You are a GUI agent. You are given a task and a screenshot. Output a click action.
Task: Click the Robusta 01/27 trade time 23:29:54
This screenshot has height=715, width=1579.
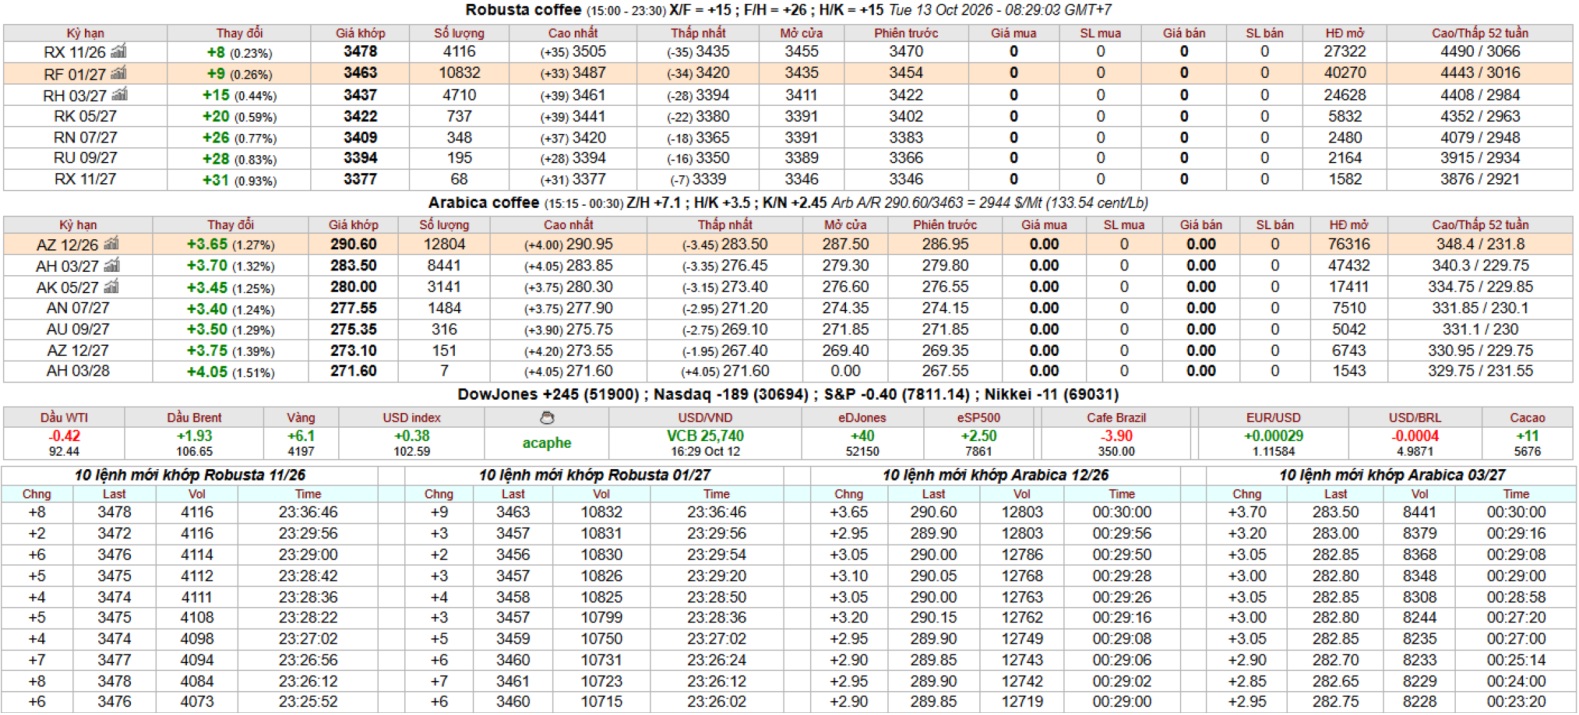pyautogui.click(x=716, y=554)
